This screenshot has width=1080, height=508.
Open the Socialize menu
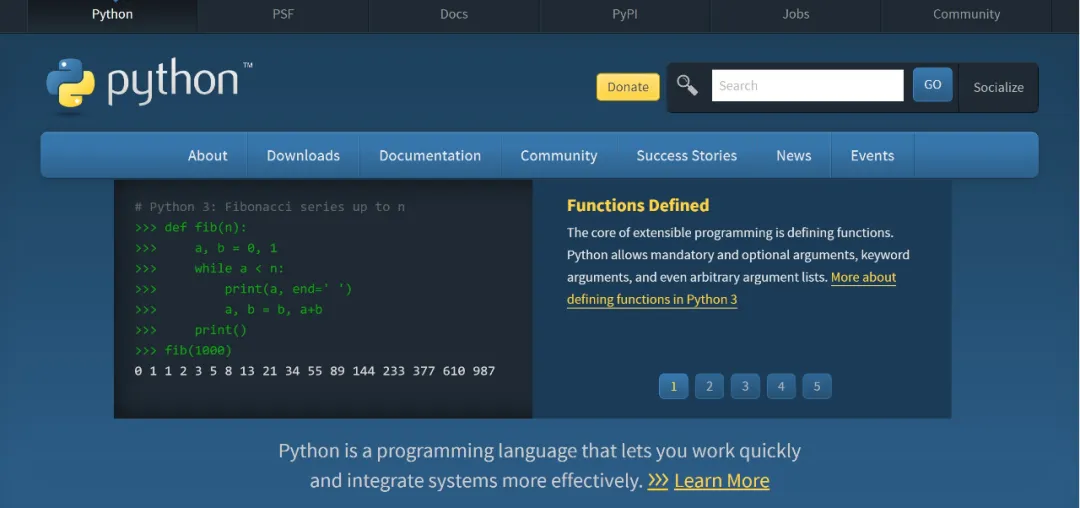point(998,87)
